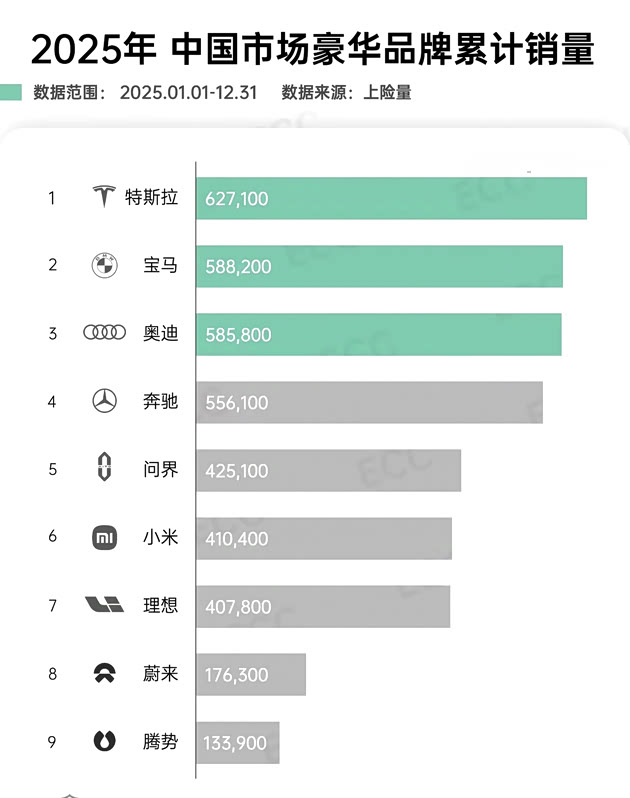Click the Tesla logo icon
This screenshot has height=798, width=630.
[103, 197]
